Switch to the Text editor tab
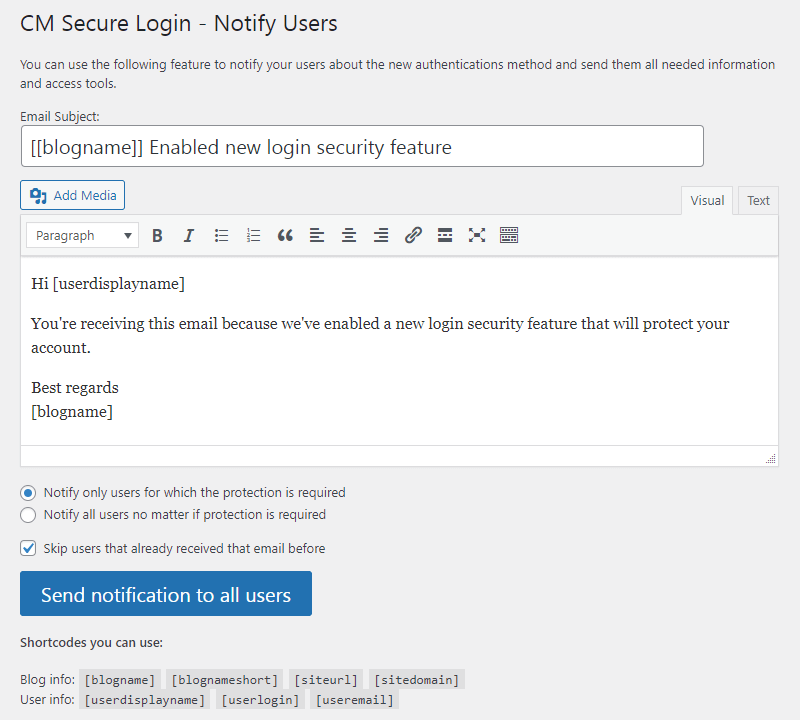 point(758,201)
